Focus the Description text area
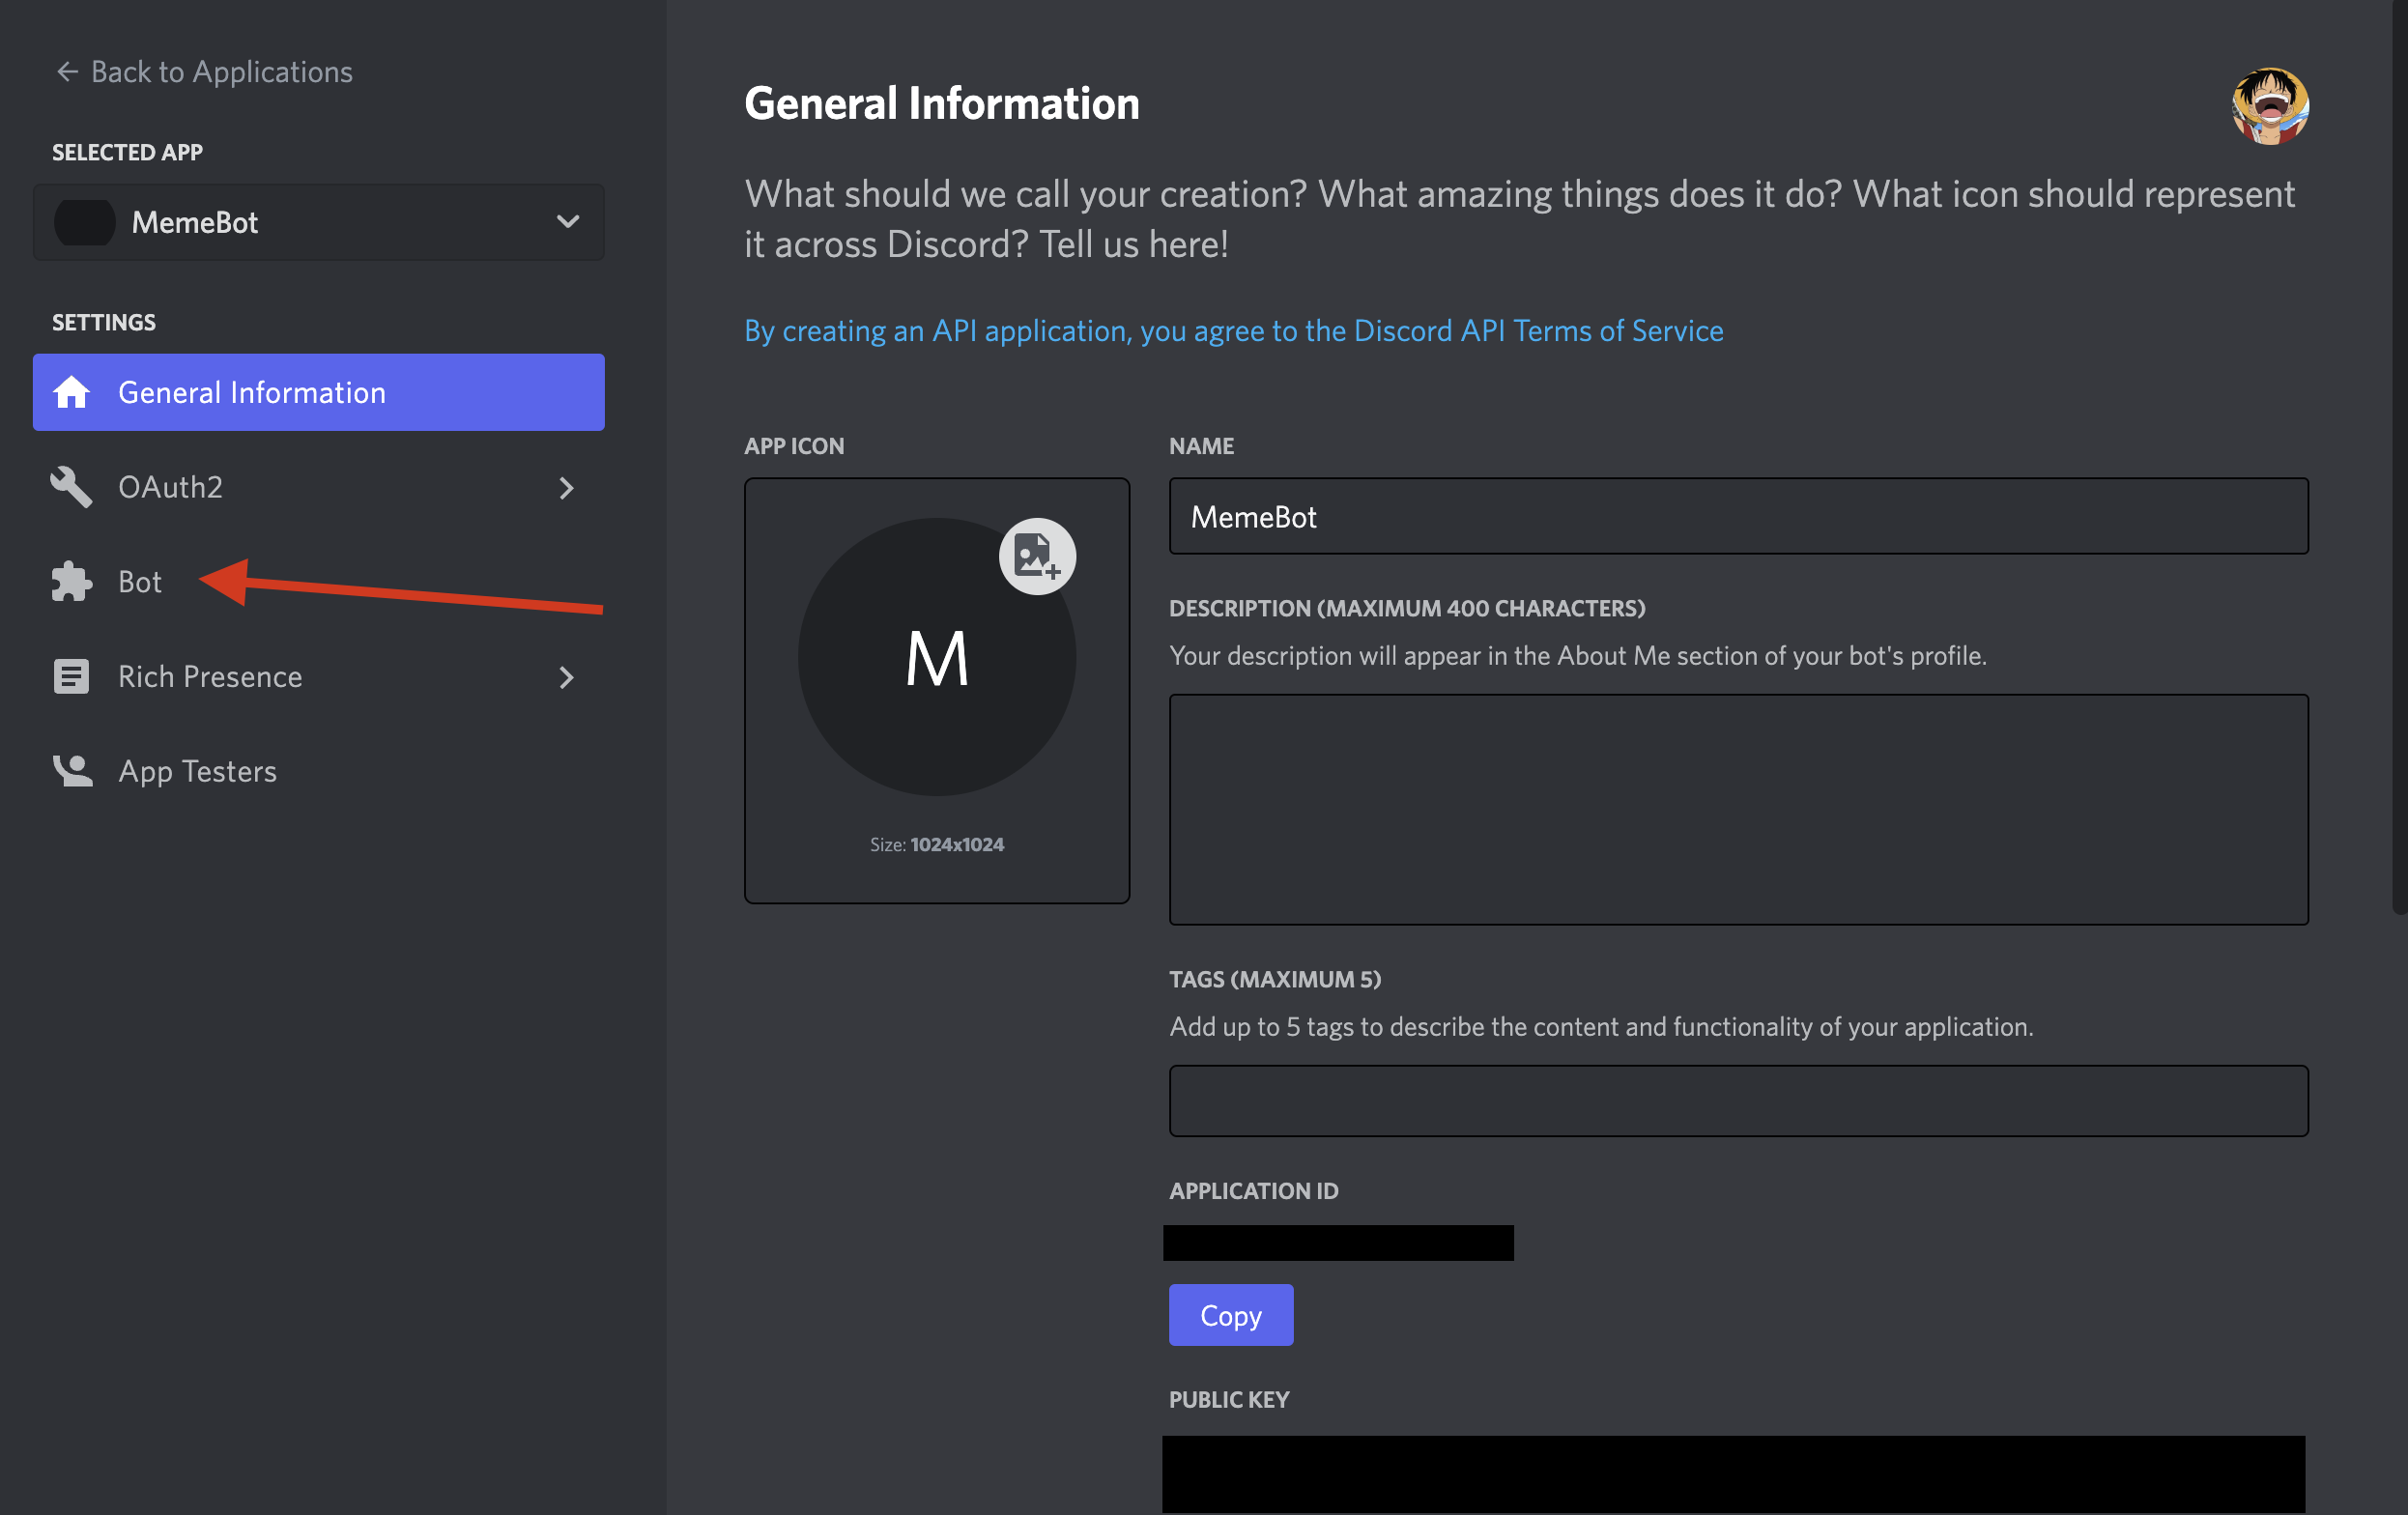 pos(1737,809)
